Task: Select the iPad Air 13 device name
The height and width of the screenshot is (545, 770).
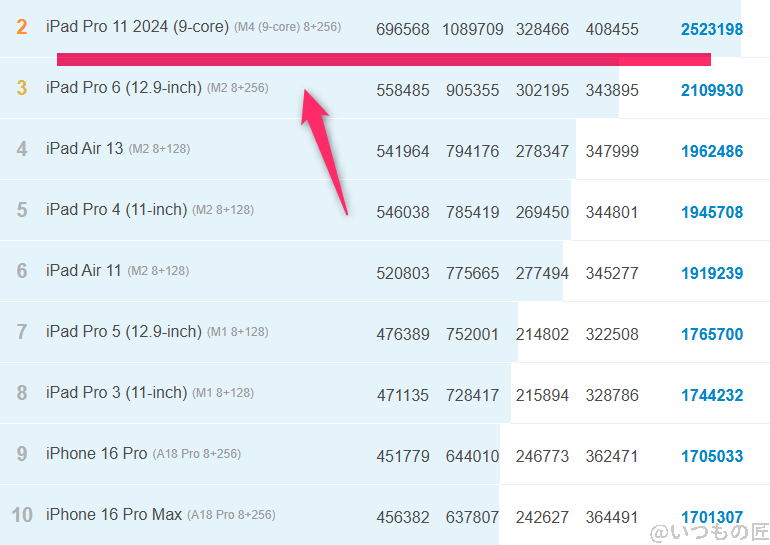Action: [84, 148]
